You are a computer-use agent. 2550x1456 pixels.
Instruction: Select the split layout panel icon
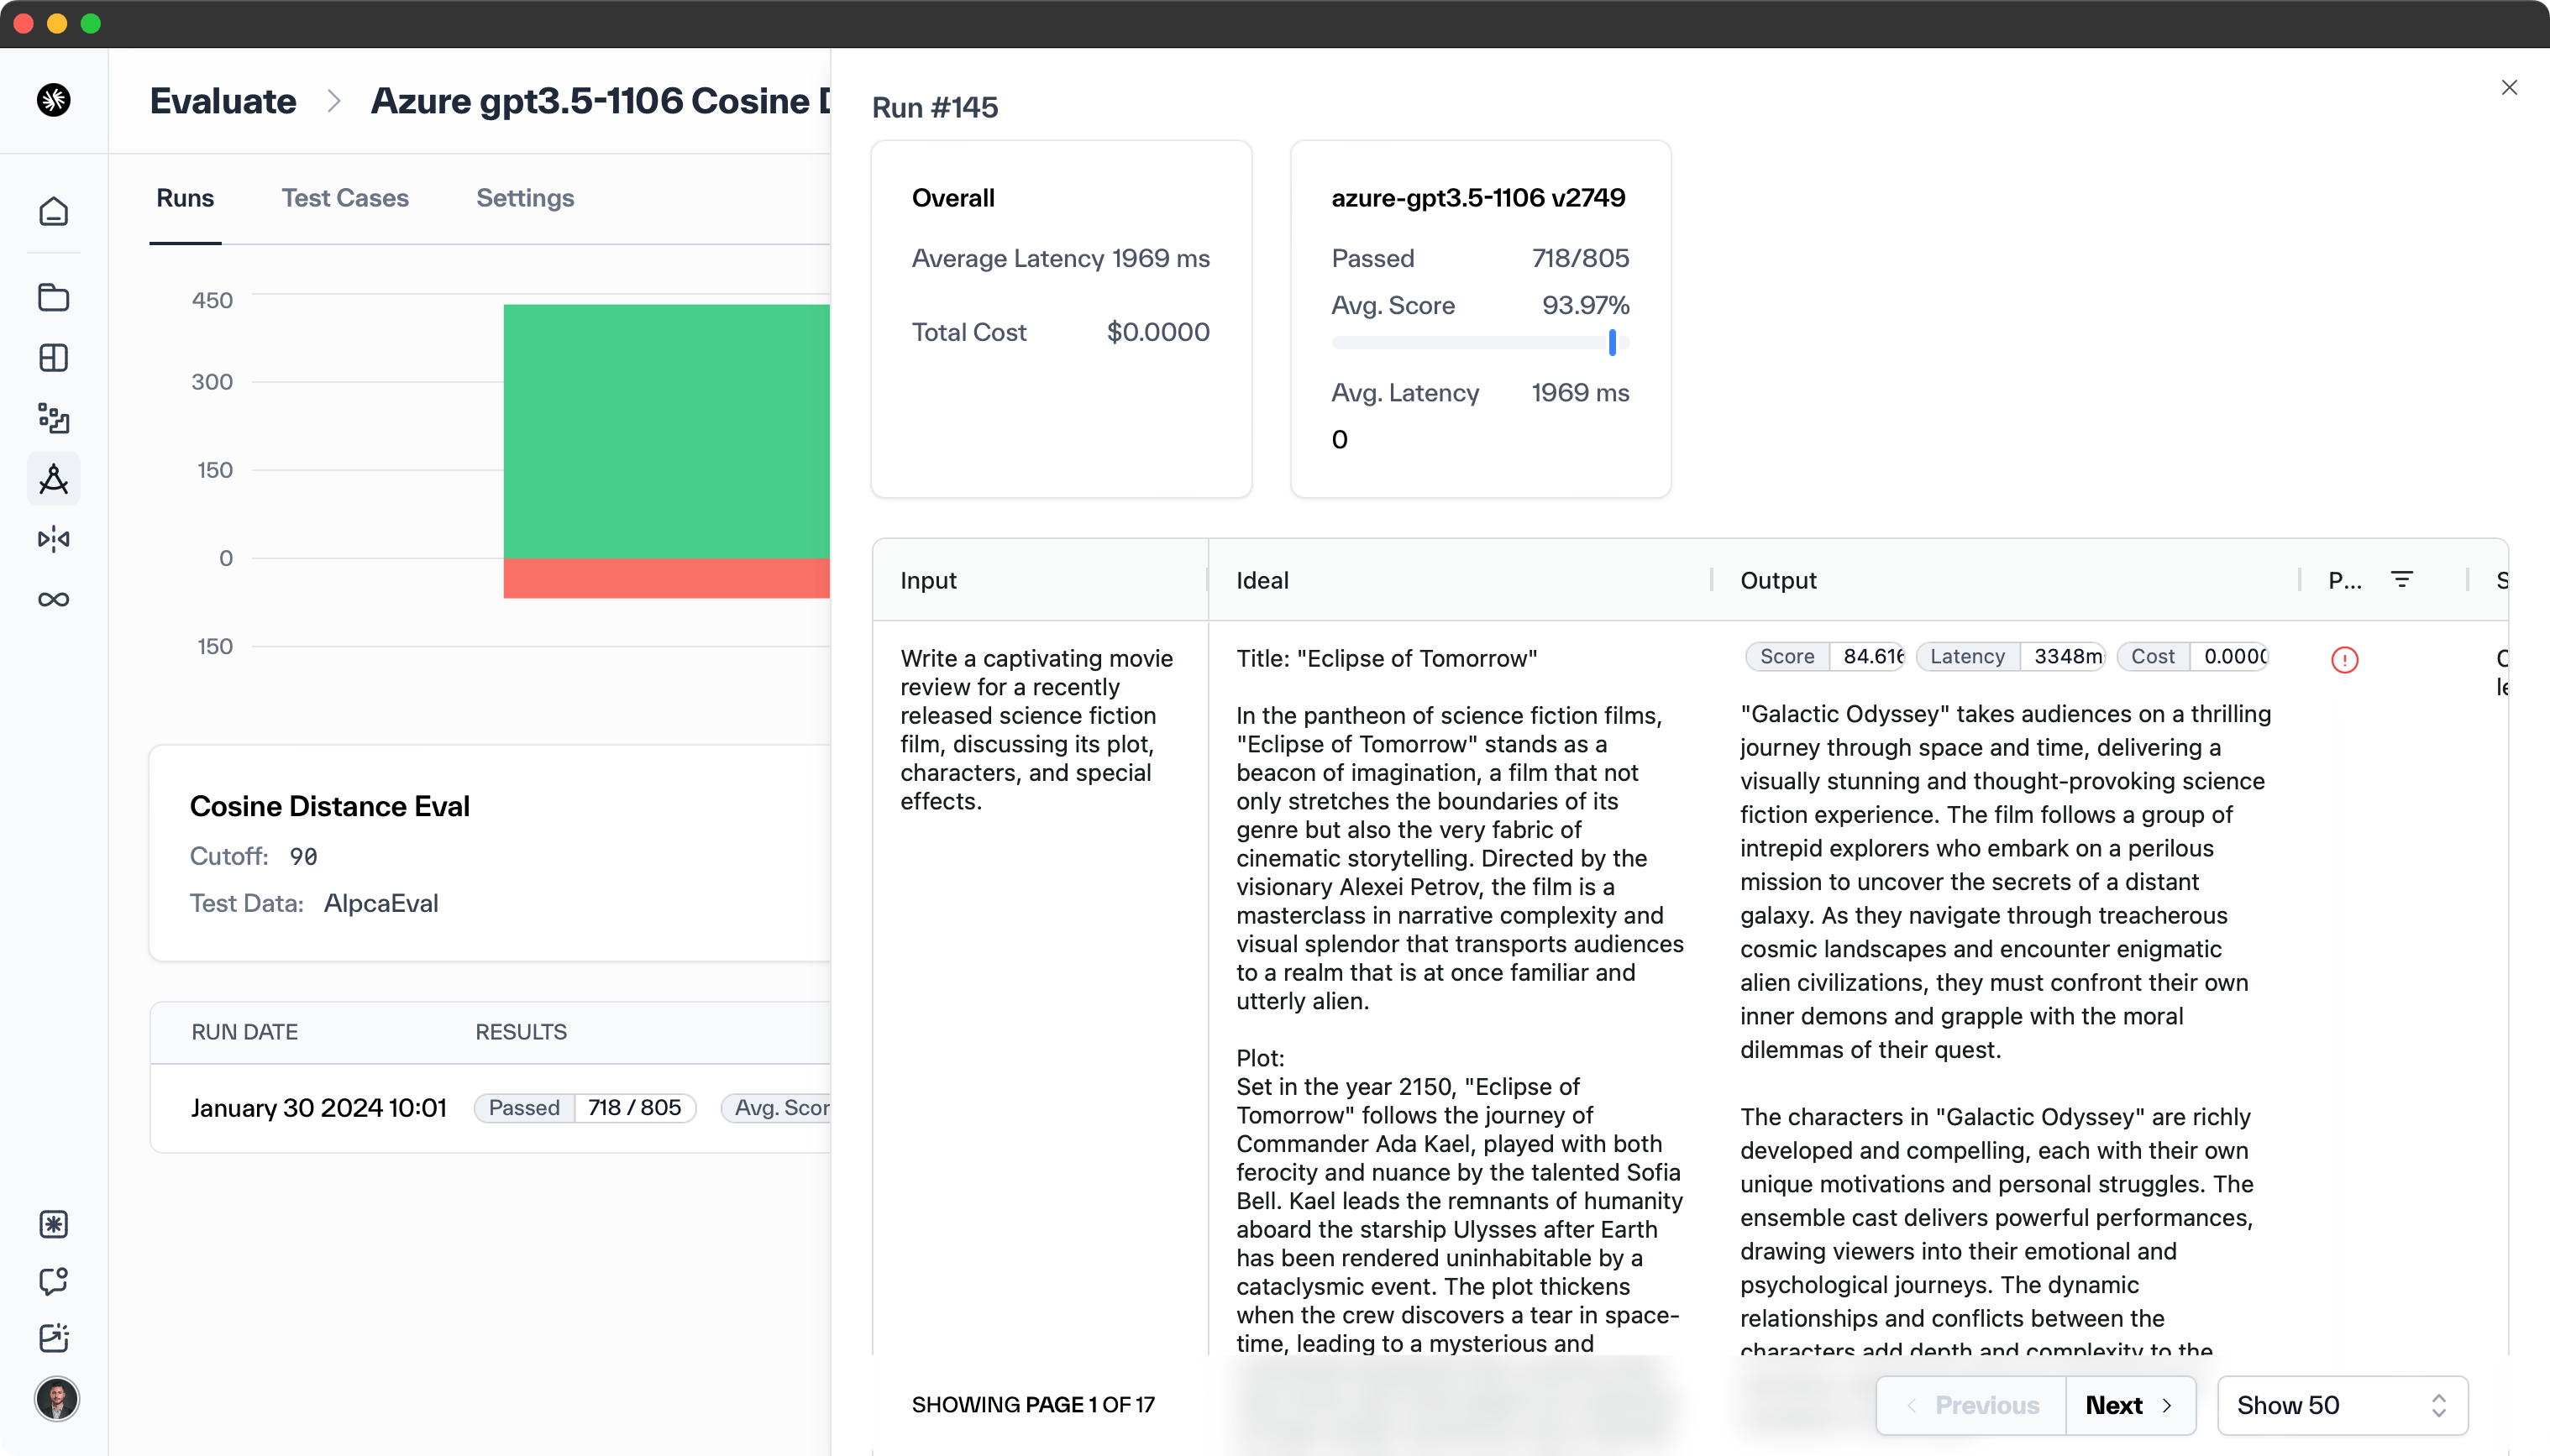tap(53, 358)
